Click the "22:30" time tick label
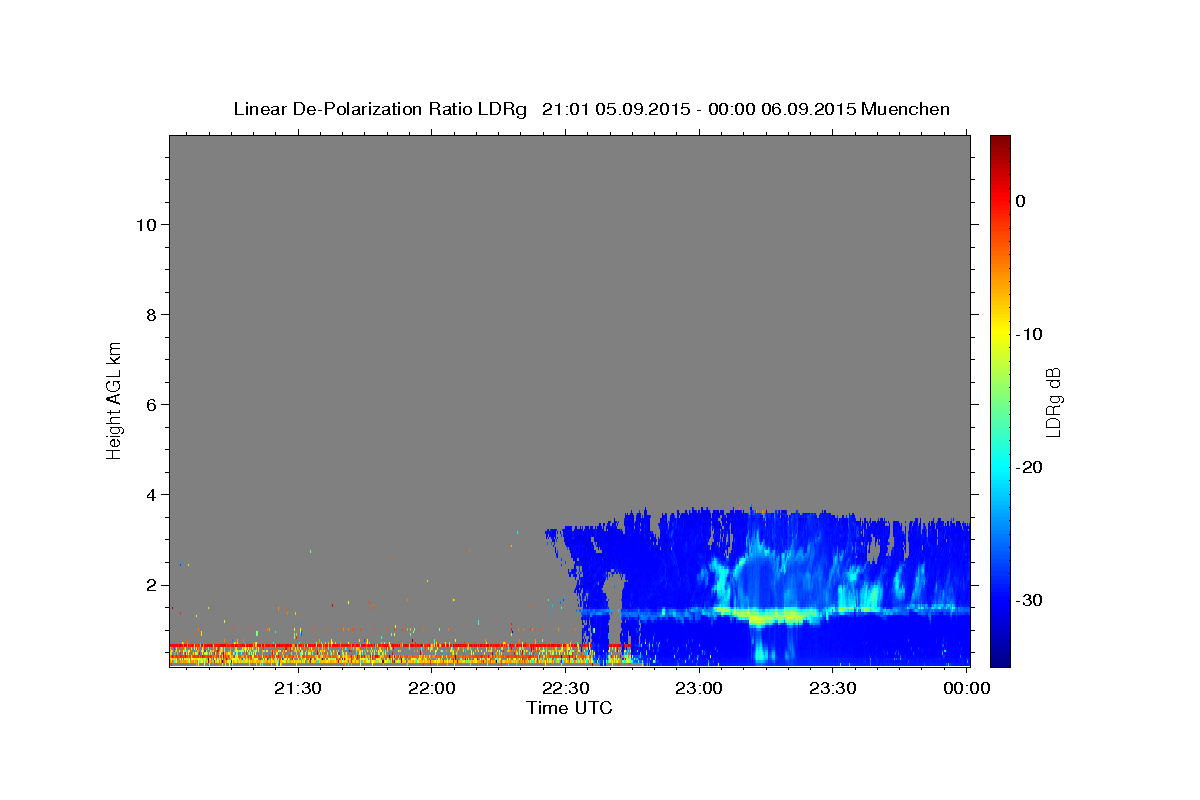This screenshot has height=800, width=1200. pos(565,688)
